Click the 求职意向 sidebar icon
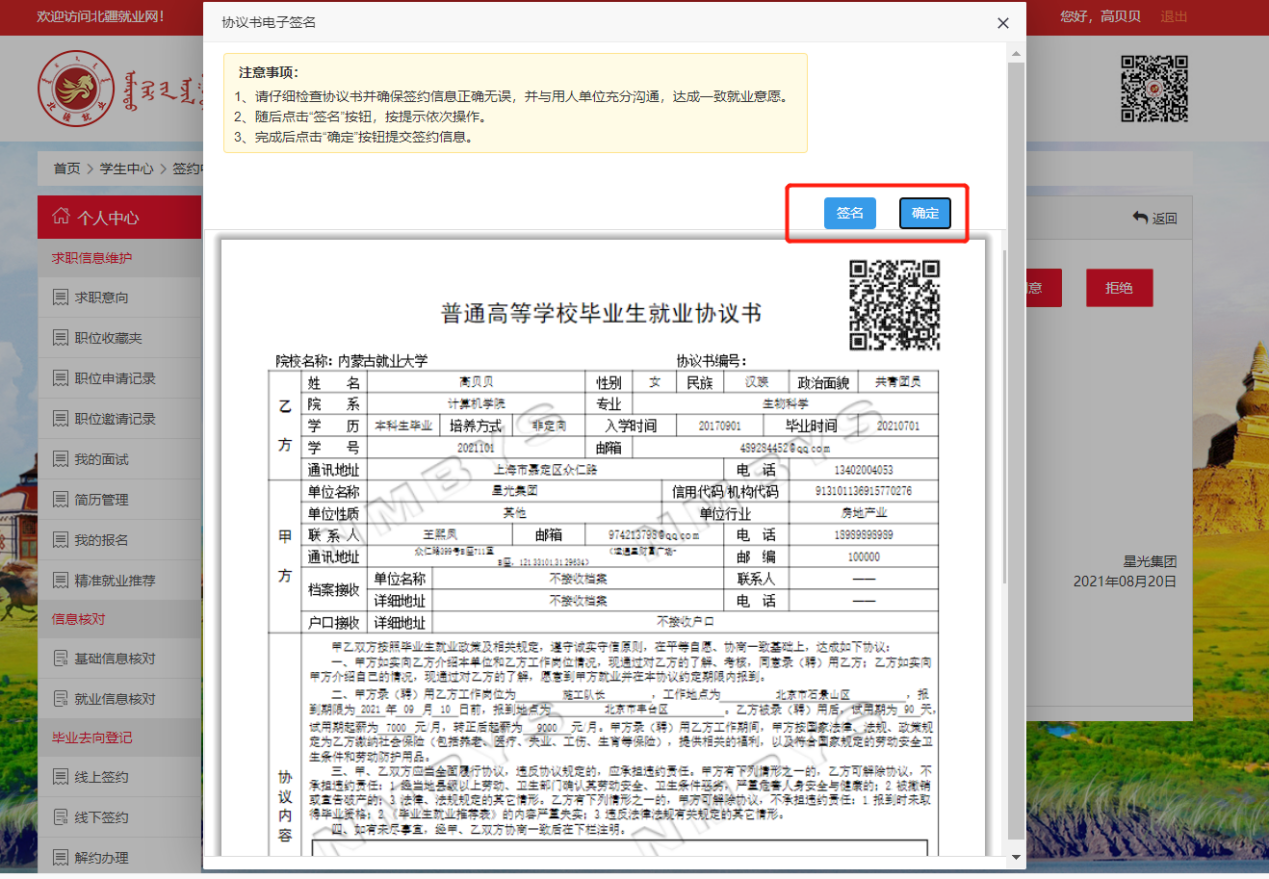This screenshot has height=879, width=1269. [60, 298]
